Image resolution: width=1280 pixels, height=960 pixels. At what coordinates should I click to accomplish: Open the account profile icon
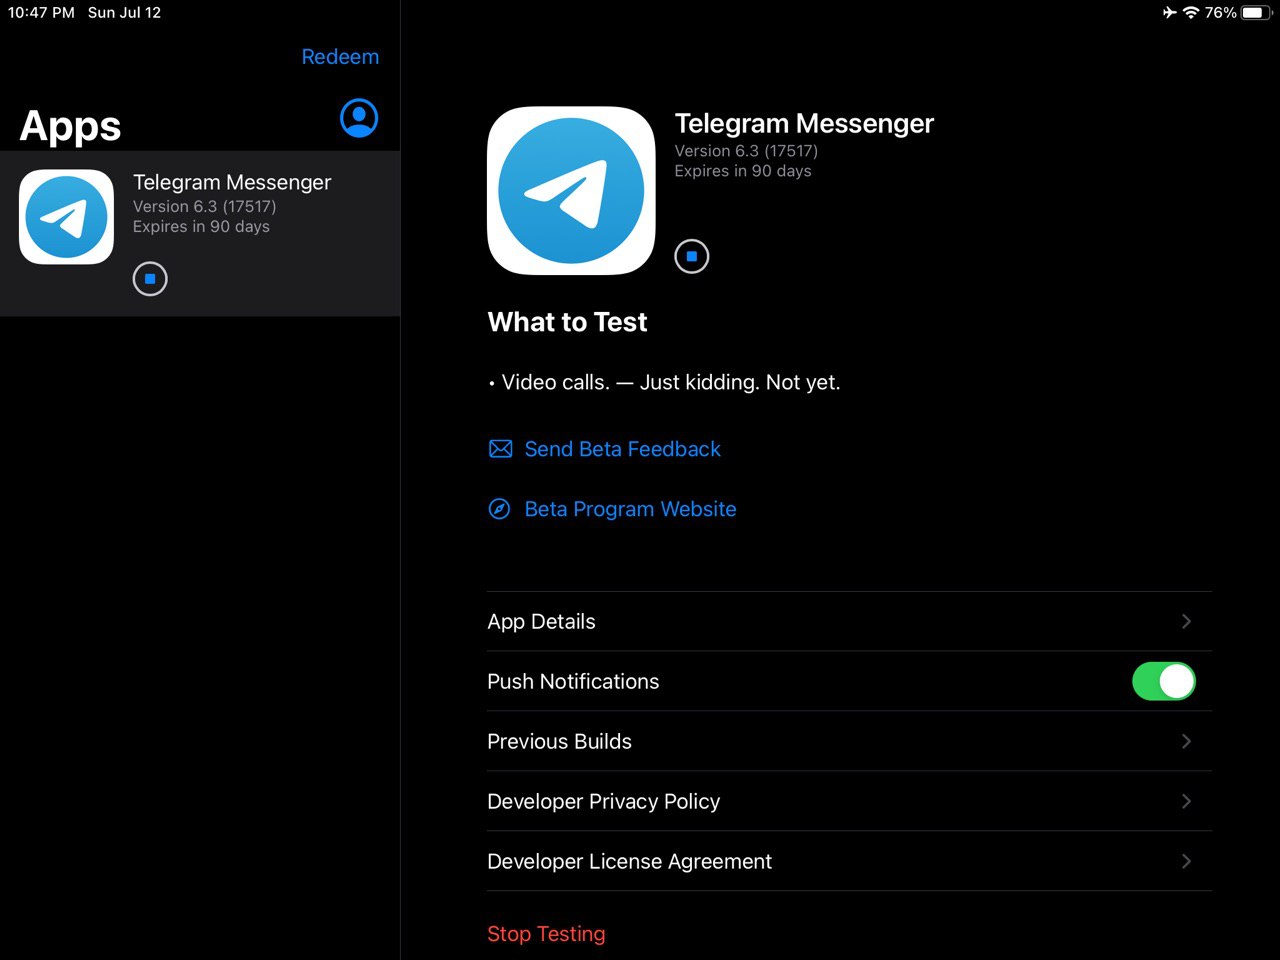point(359,118)
